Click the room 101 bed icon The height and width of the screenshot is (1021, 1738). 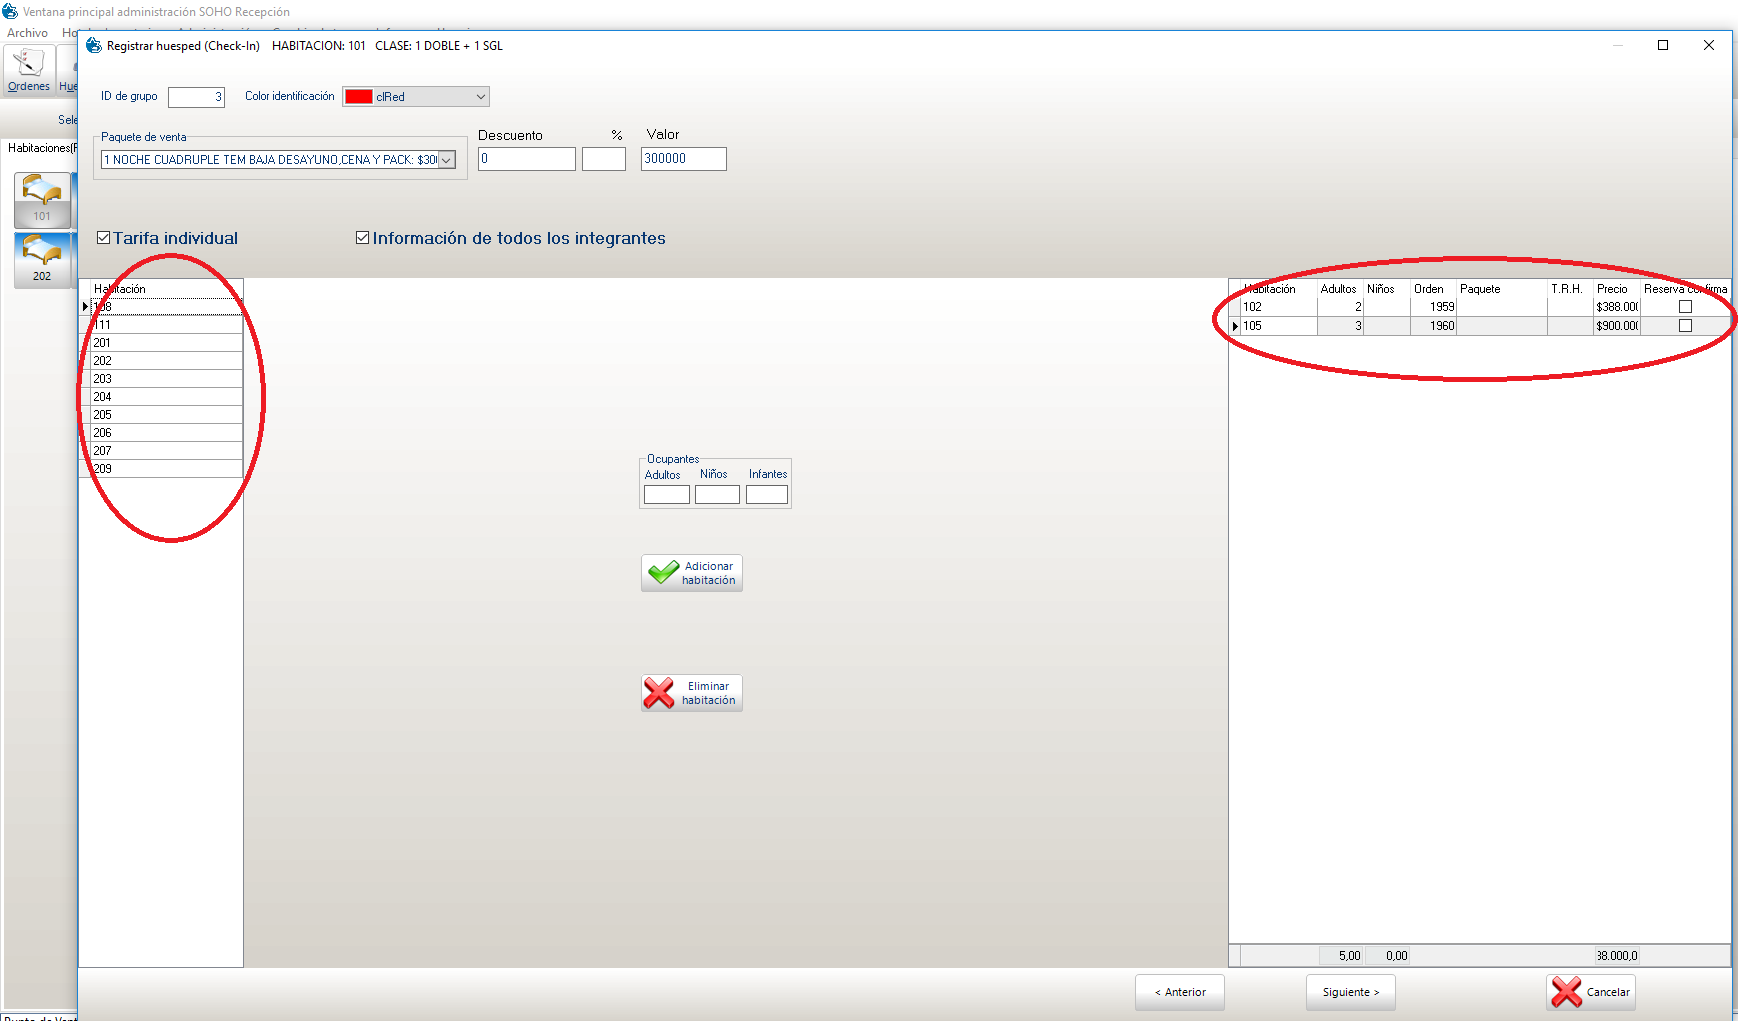[x=42, y=192]
